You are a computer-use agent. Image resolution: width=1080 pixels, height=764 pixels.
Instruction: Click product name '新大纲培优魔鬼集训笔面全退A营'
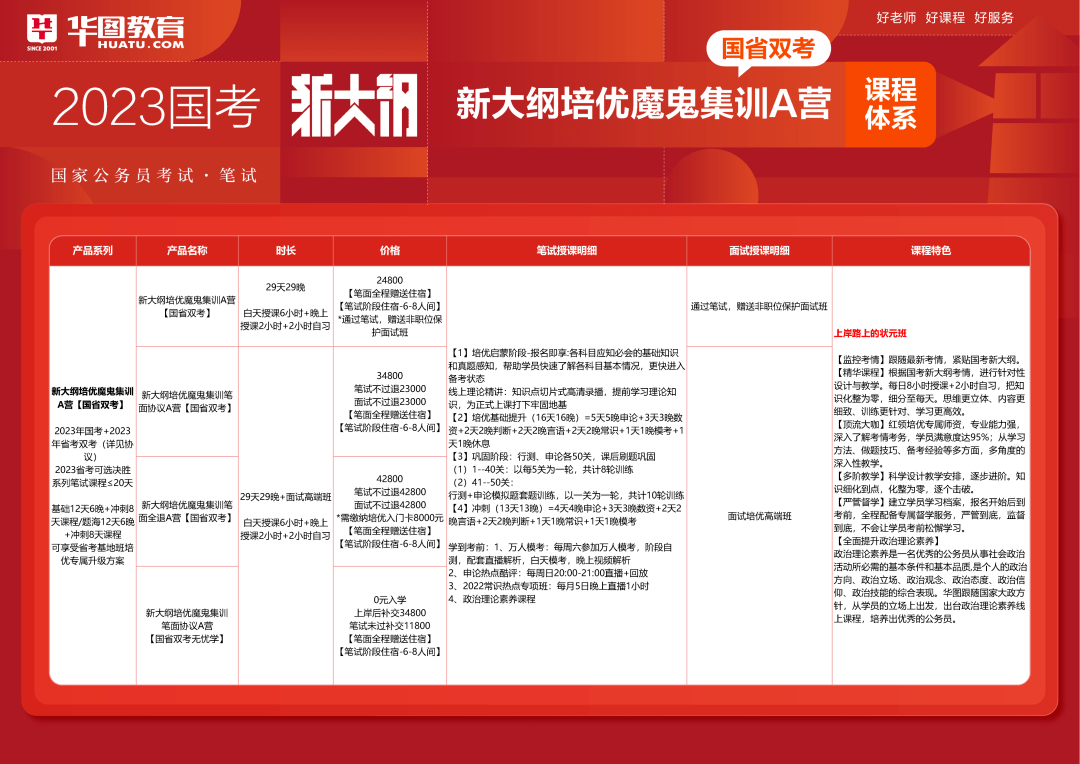click(187, 511)
